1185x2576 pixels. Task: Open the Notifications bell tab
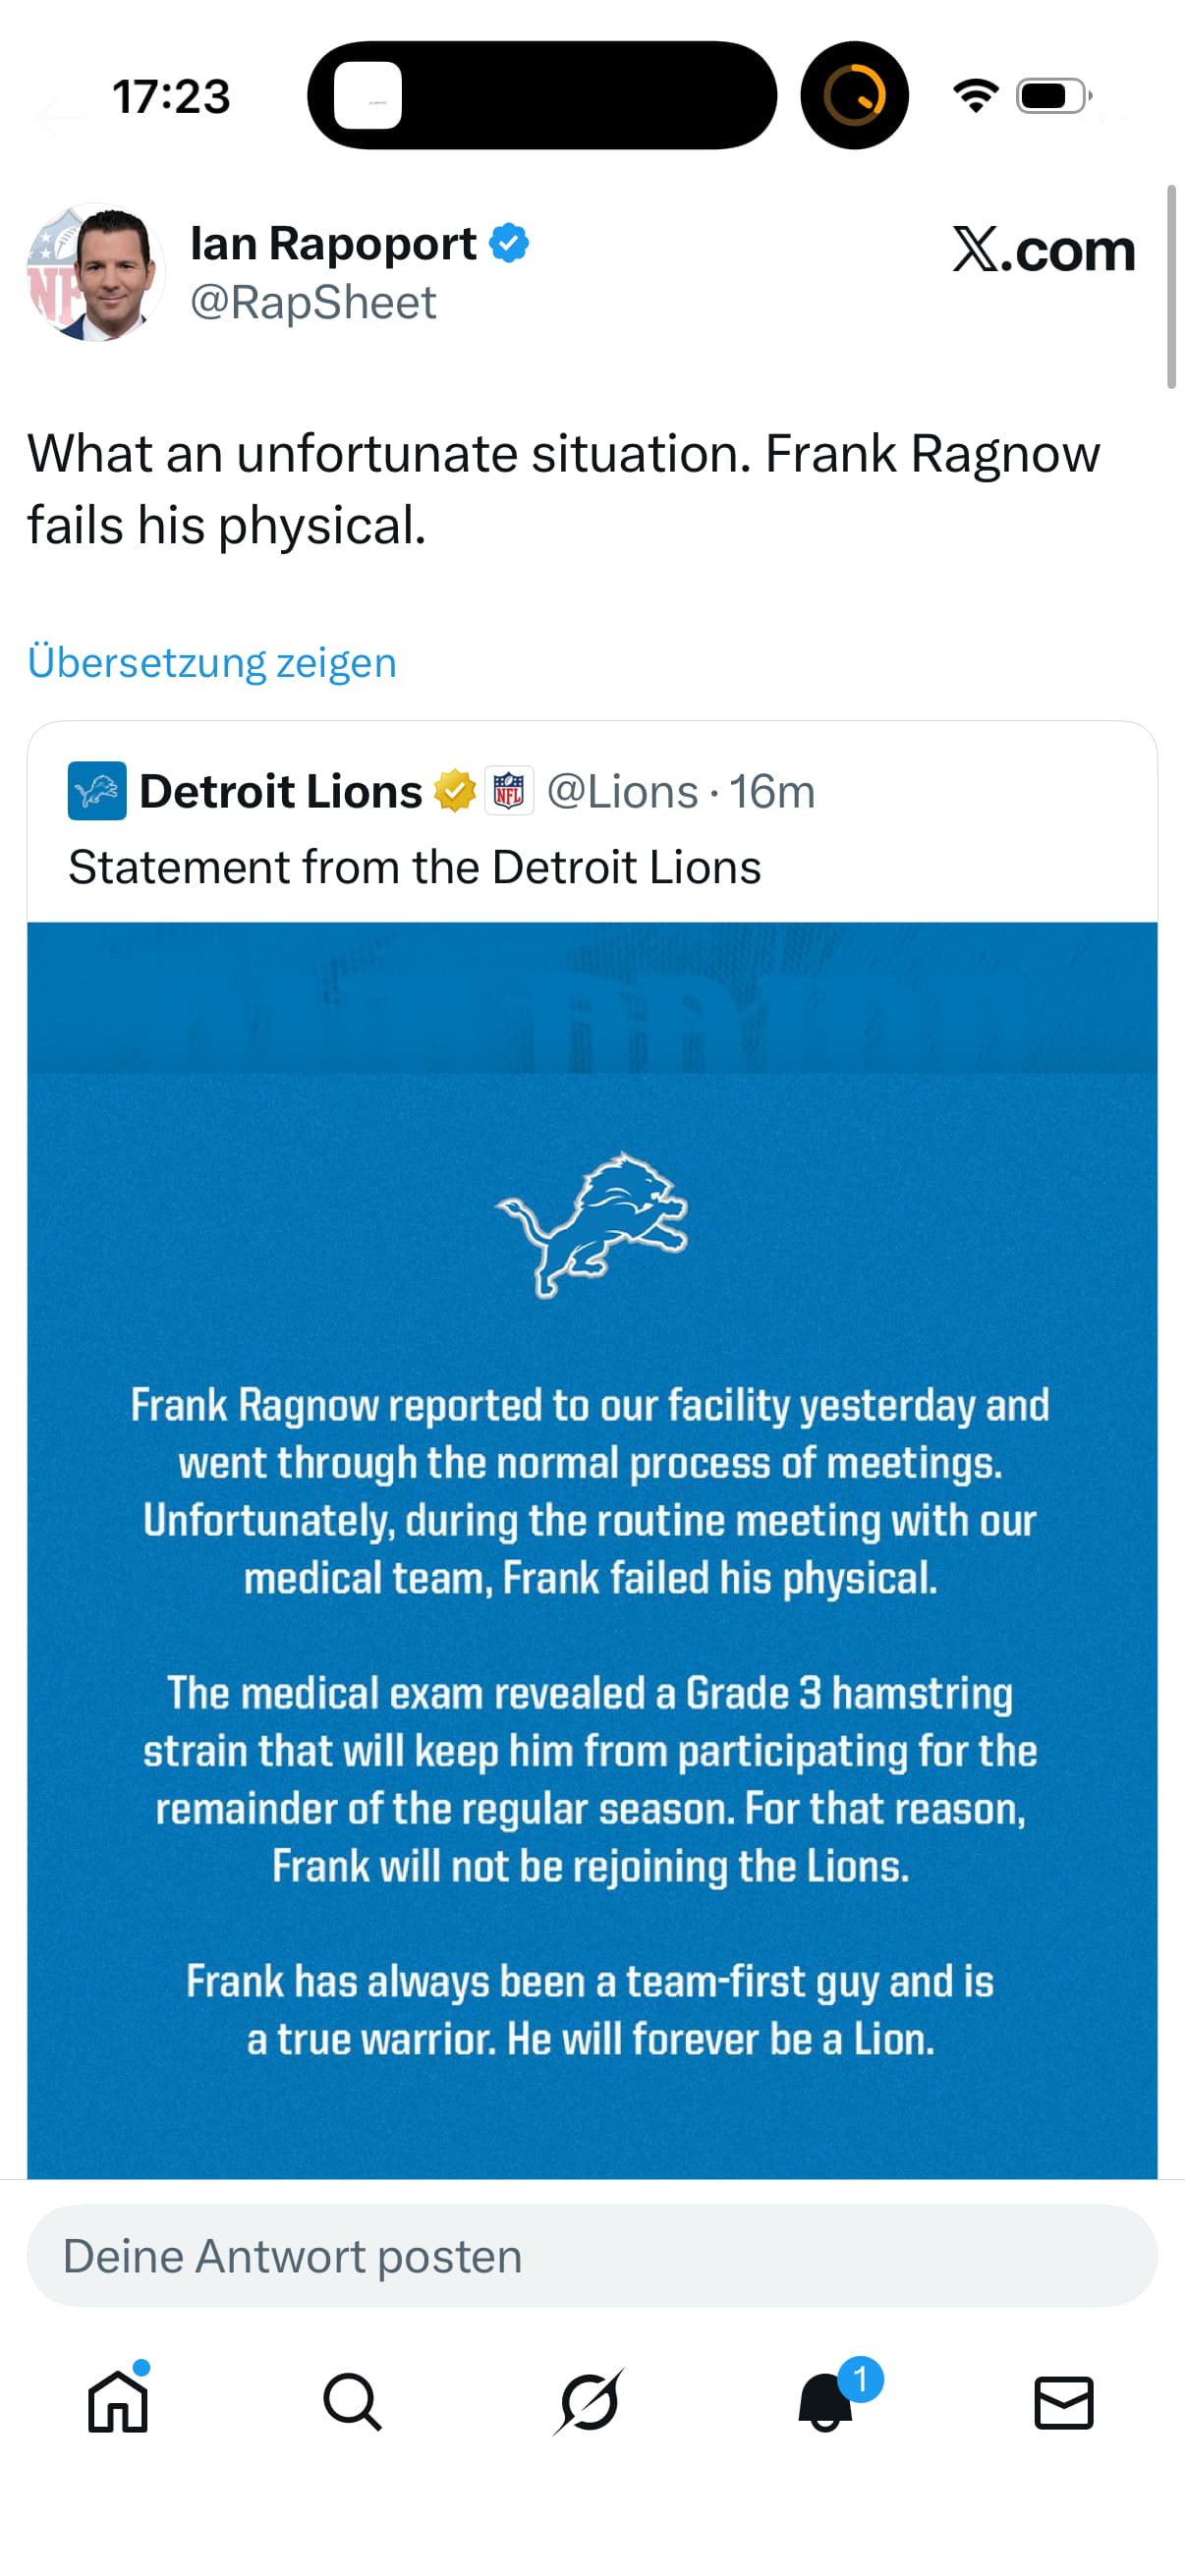point(826,2402)
